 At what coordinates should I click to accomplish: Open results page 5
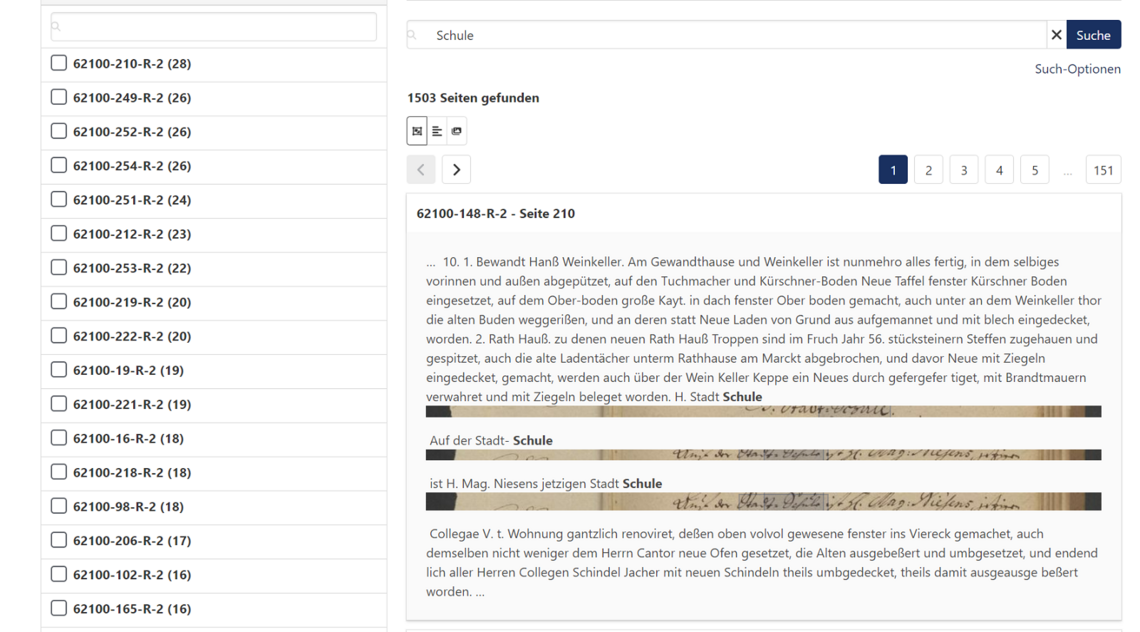point(1034,170)
